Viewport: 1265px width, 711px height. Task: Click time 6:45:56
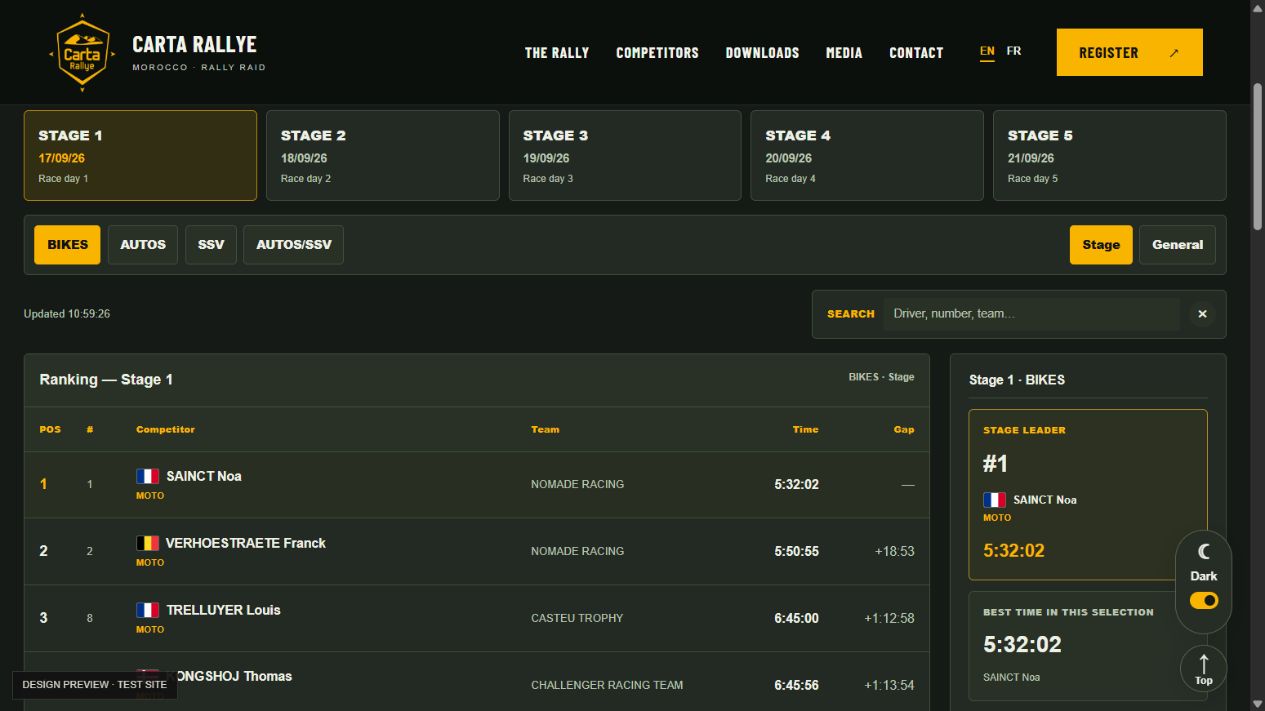796,685
